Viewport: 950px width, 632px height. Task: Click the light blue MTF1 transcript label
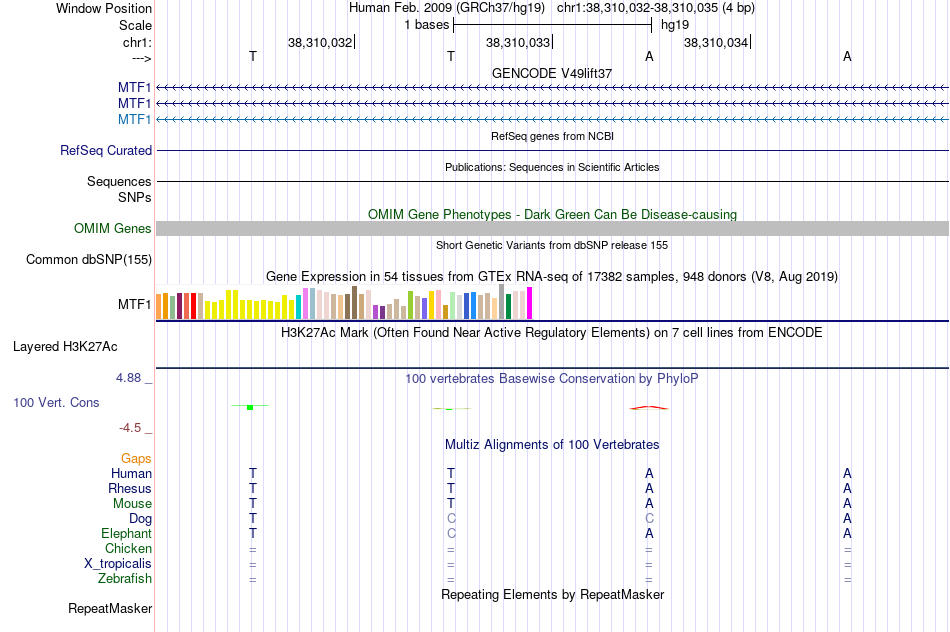point(135,119)
